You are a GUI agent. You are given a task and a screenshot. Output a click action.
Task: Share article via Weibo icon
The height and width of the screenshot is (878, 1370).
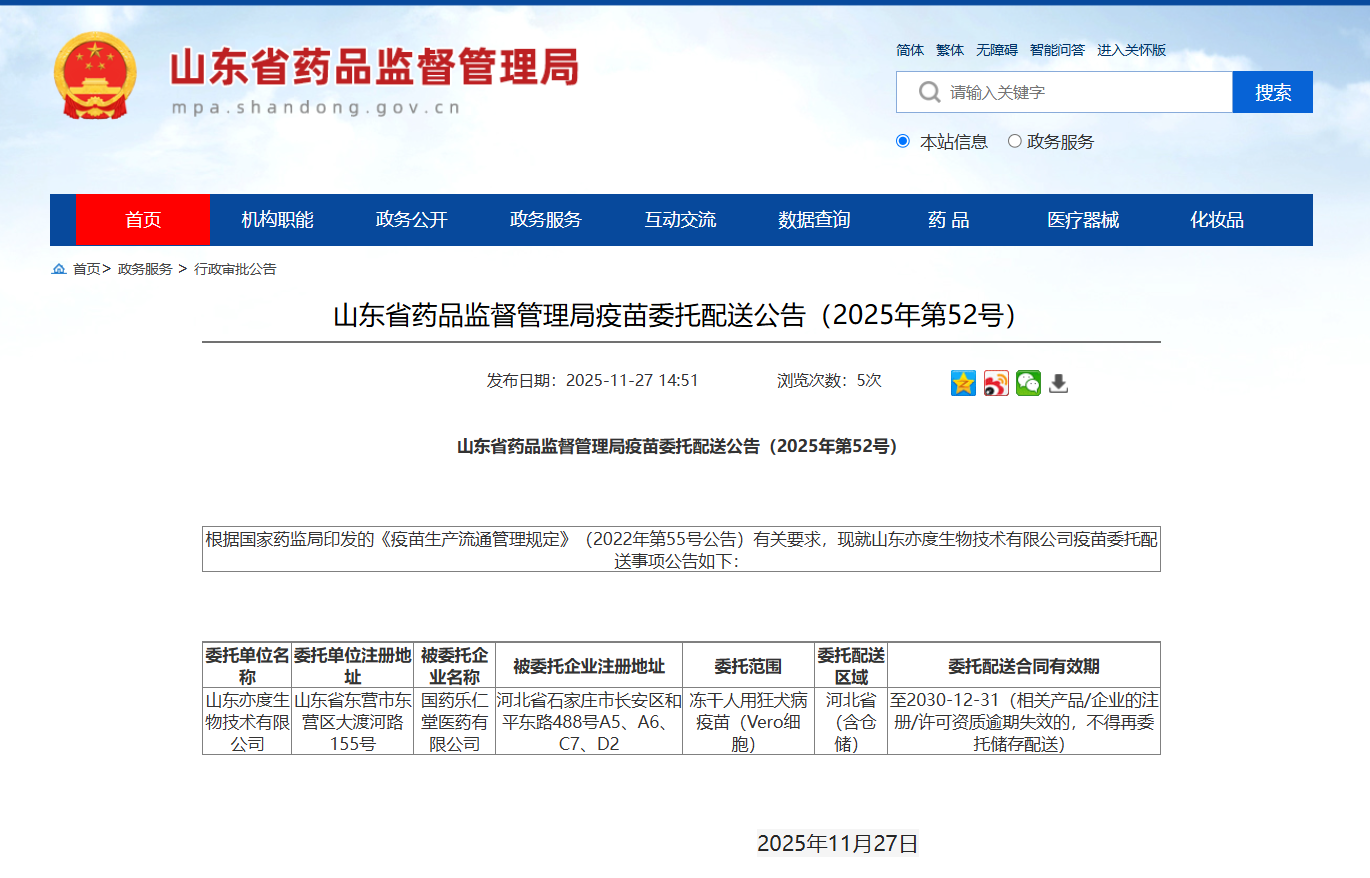[996, 383]
